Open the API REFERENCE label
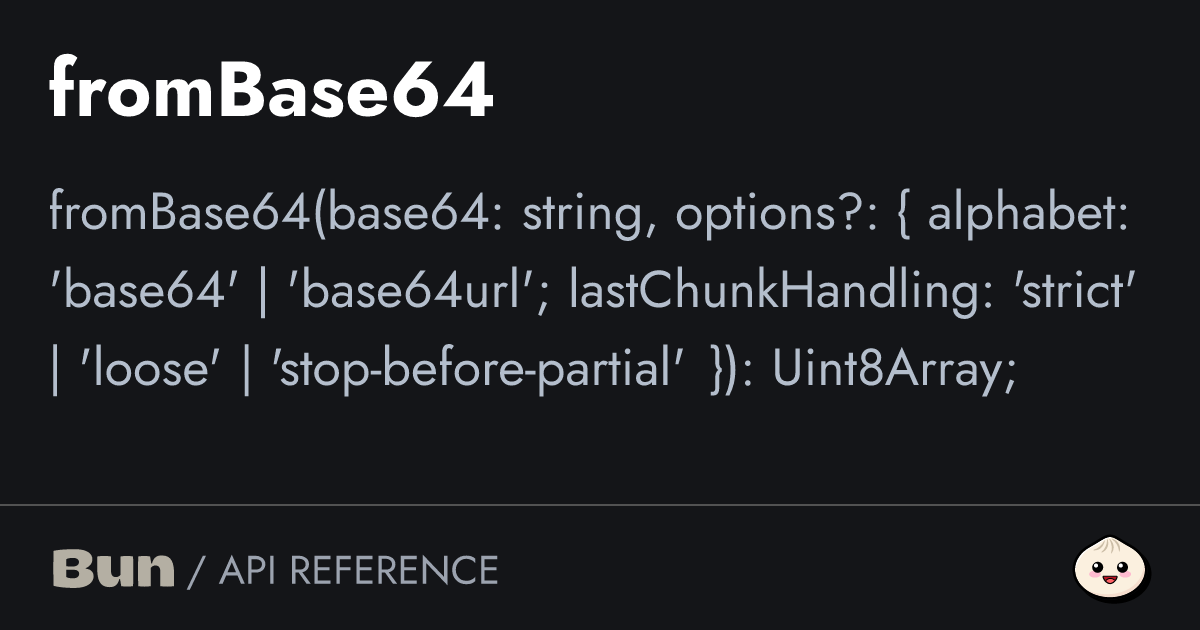This screenshot has width=1200, height=630. click(358, 570)
